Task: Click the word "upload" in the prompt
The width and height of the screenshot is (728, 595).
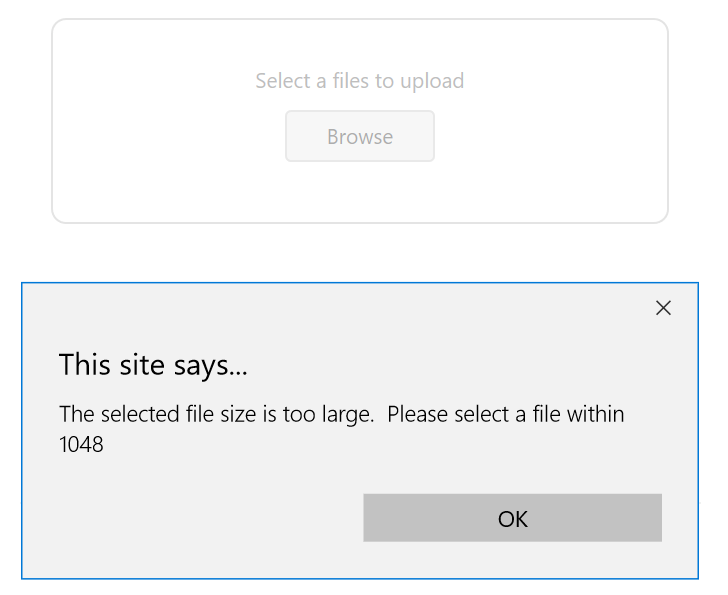Action: click(432, 81)
